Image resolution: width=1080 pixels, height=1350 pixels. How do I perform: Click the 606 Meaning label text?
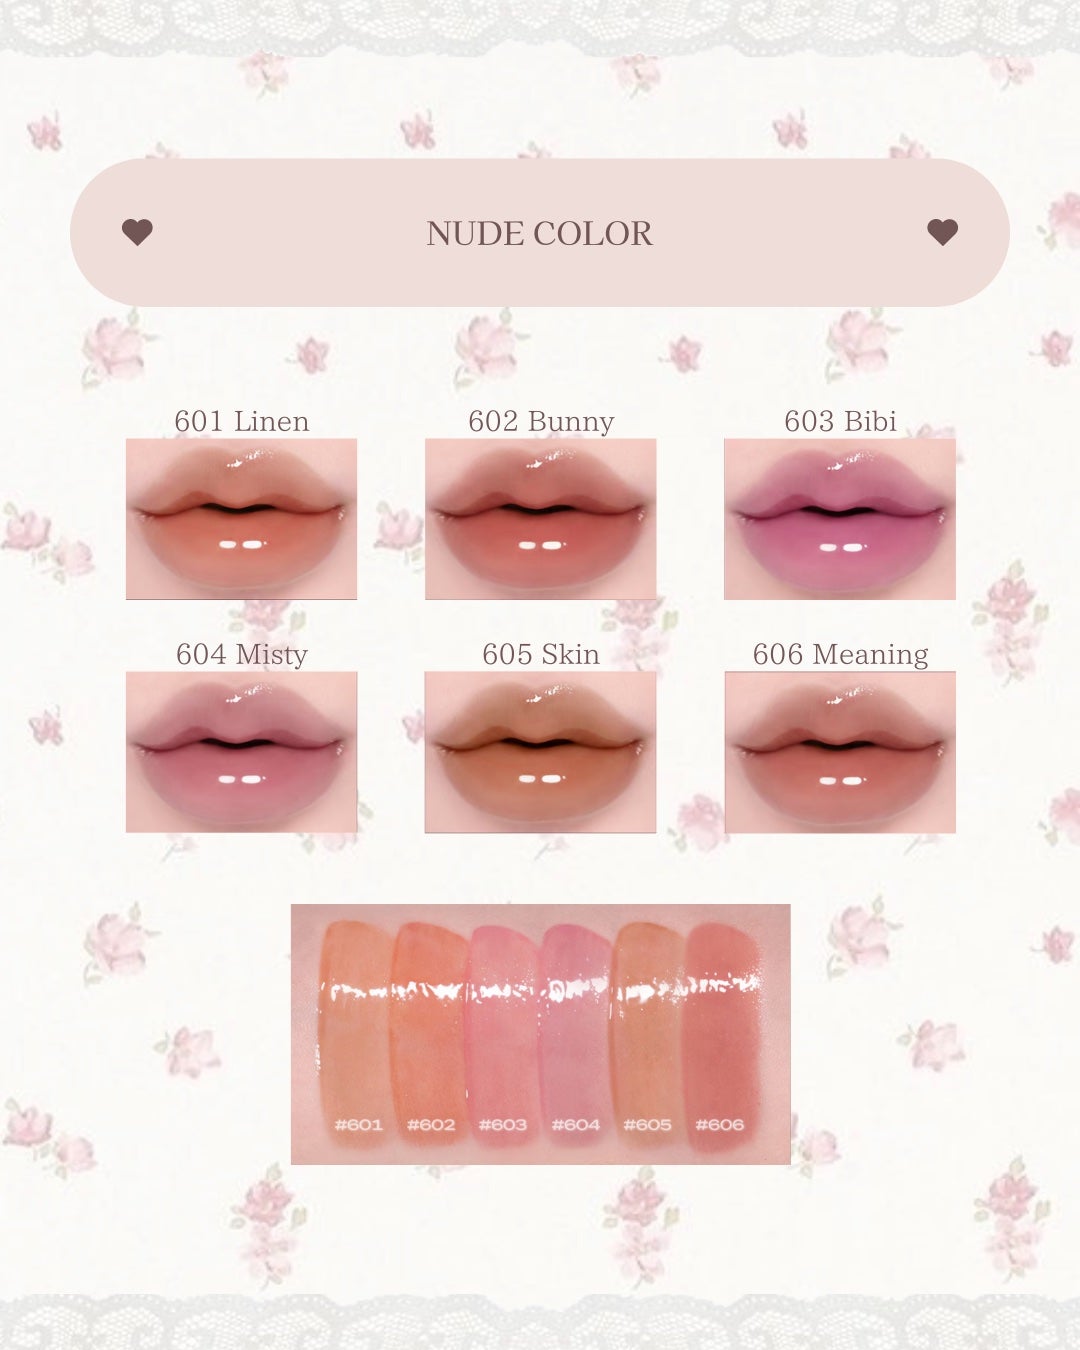pos(841,655)
